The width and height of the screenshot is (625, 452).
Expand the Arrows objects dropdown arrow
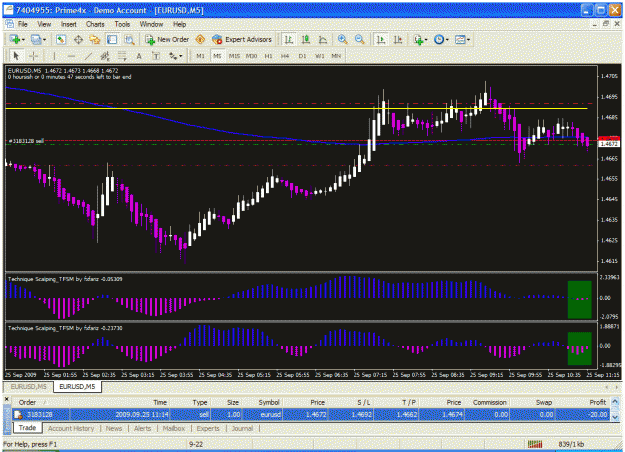click(x=181, y=56)
